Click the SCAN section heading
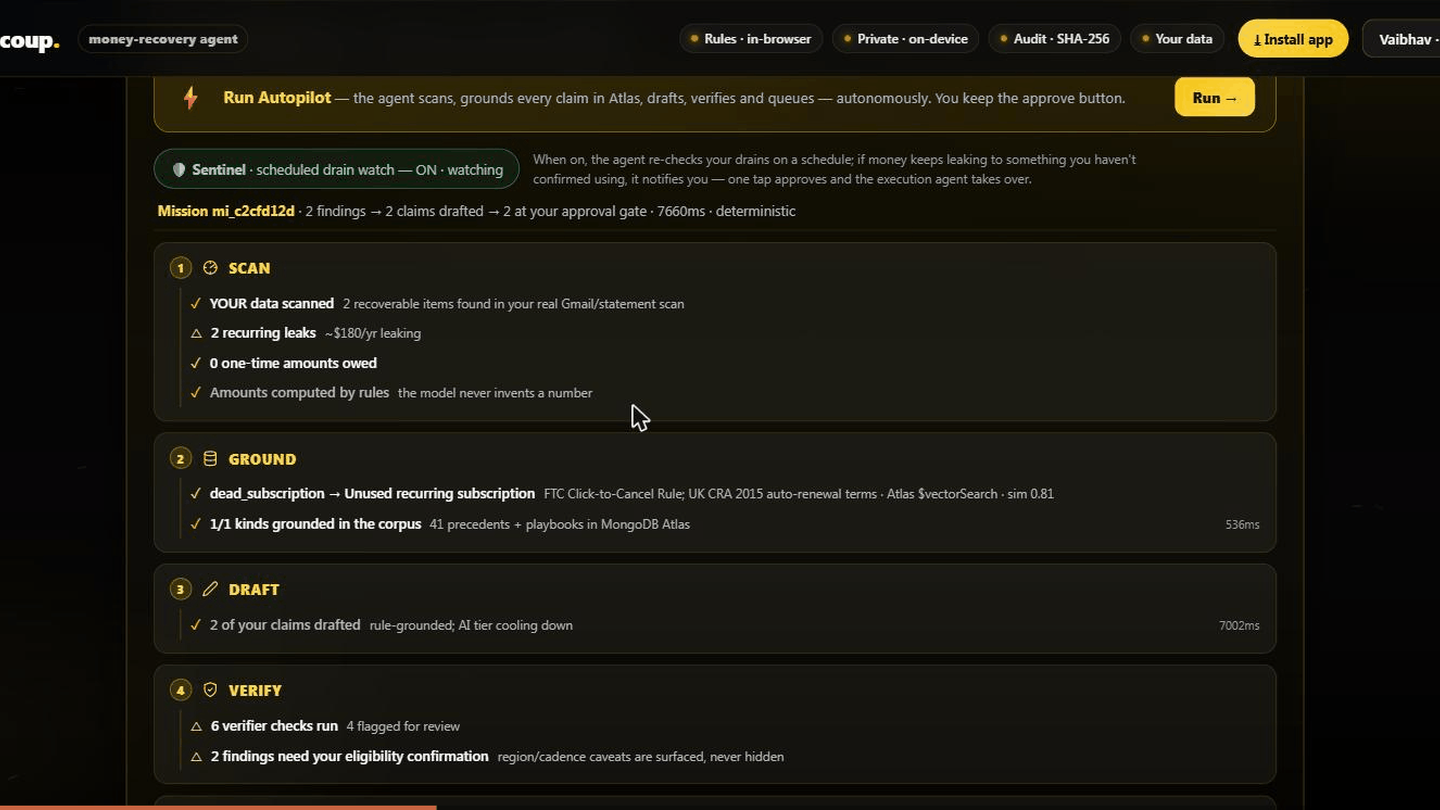The image size is (1440, 810). [249, 268]
